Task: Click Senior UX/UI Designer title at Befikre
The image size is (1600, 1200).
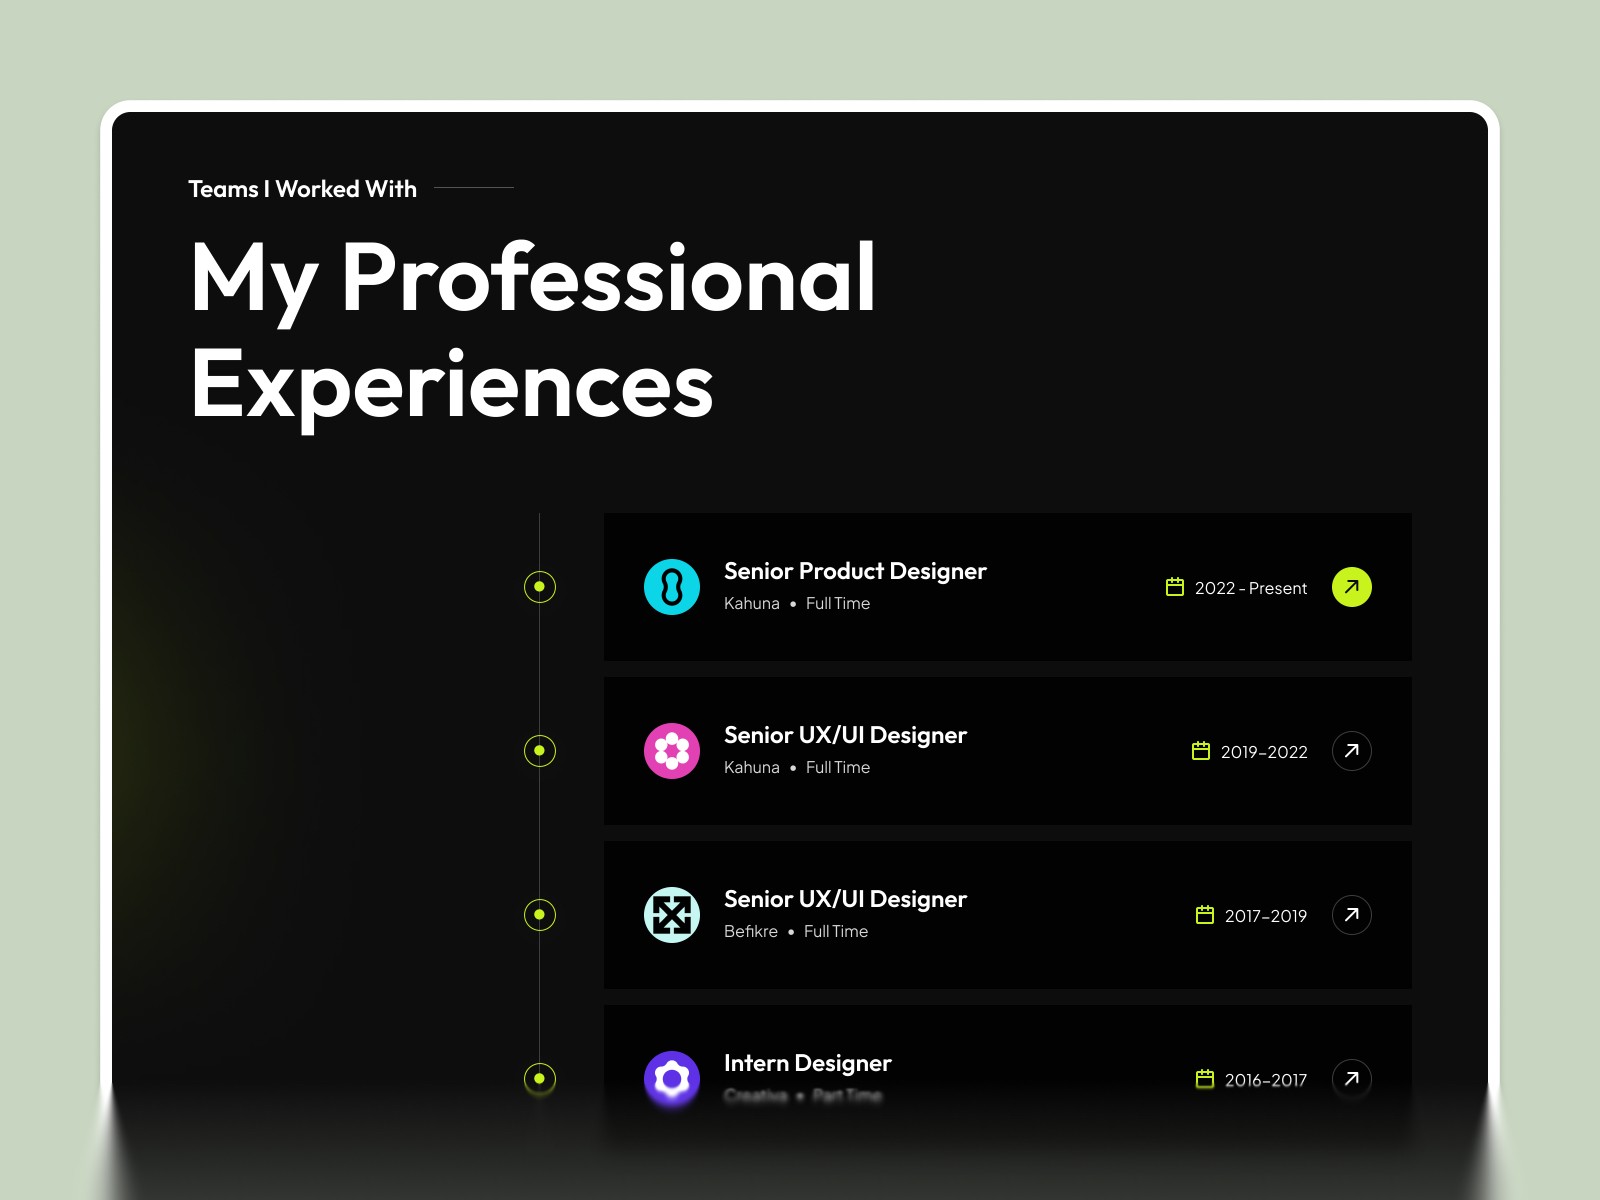Action: (845, 899)
